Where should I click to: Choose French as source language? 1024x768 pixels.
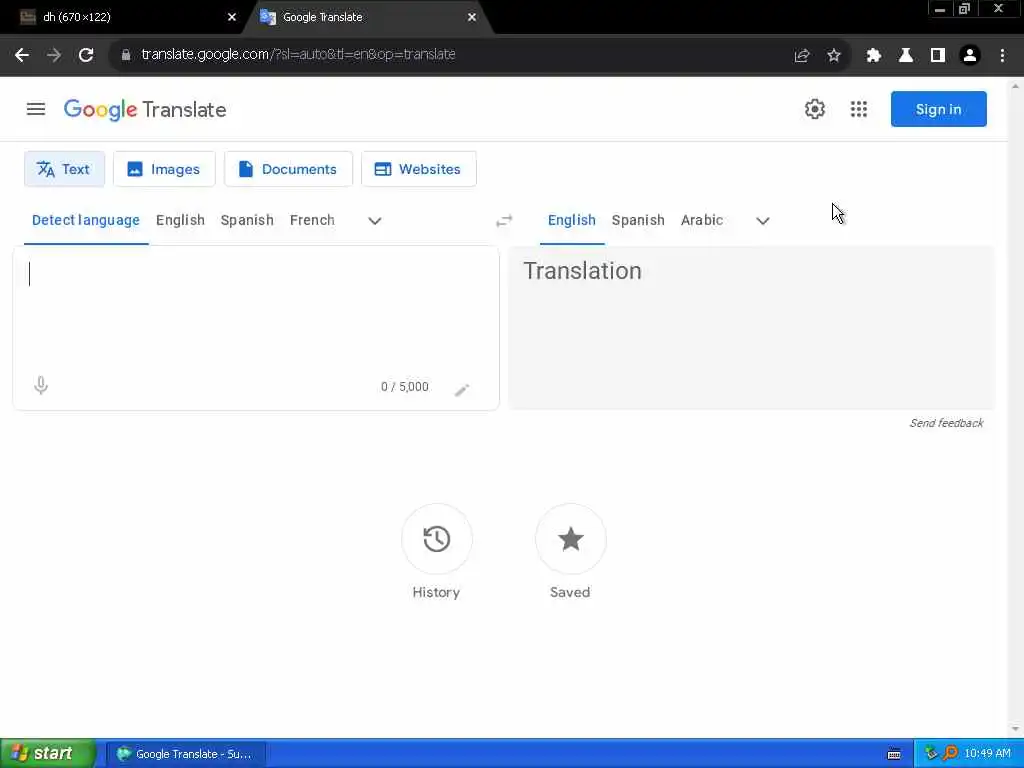pyautogui.click(x=312, y=220)
